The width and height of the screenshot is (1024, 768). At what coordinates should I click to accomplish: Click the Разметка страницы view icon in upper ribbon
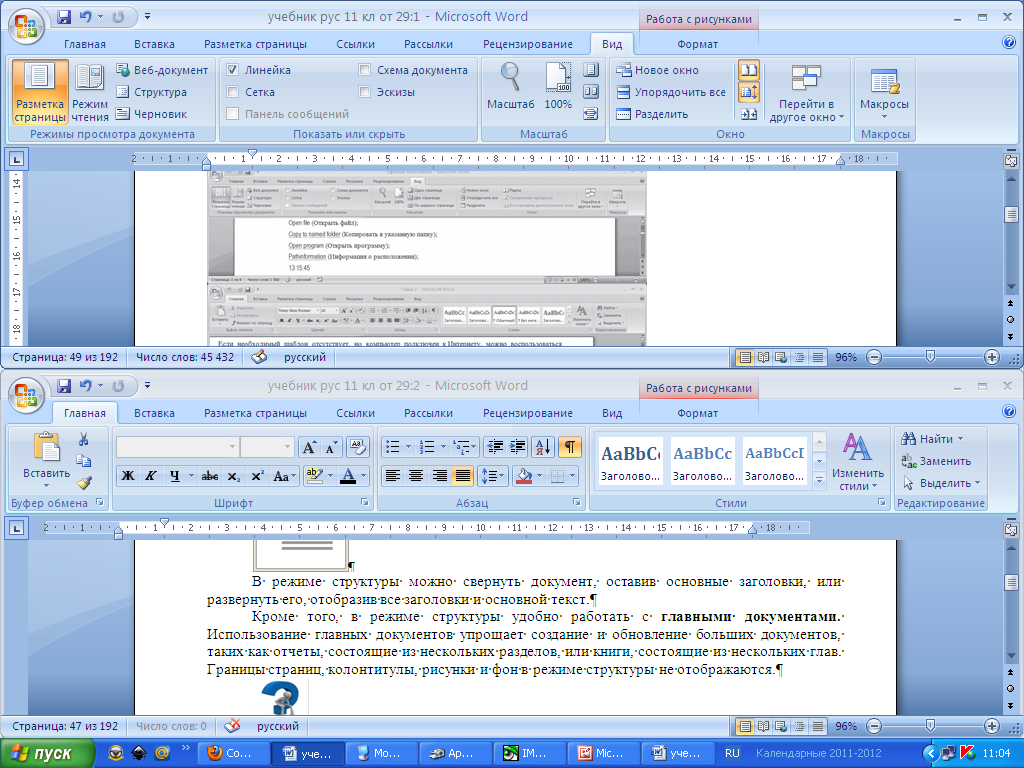coord(40,92)
